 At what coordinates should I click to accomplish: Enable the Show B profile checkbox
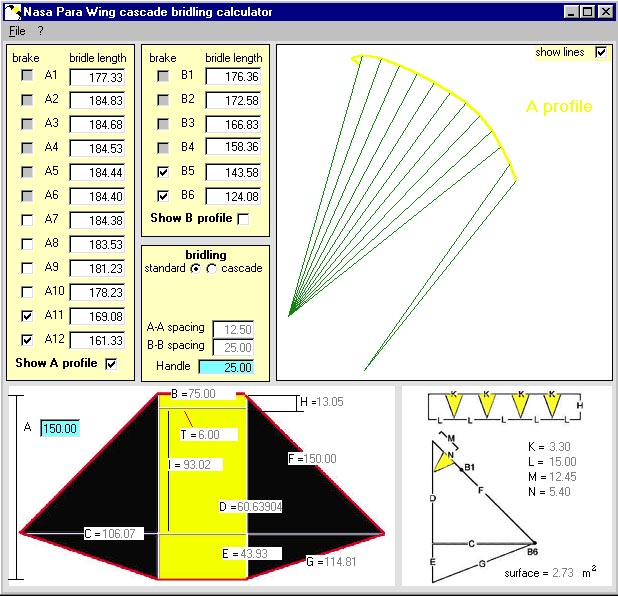pos(244,219)
